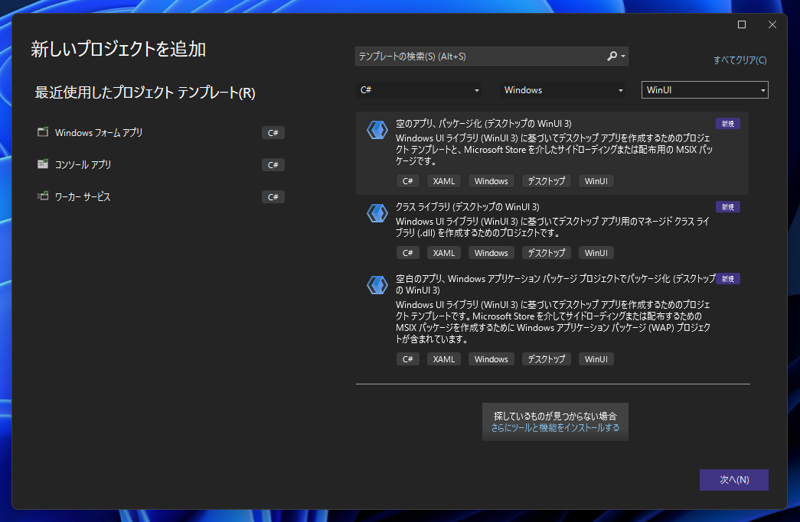Click C# tag beside Windows フォーム アプリ
The width and height of the screenshot is (800, 522).
(273, 133)
